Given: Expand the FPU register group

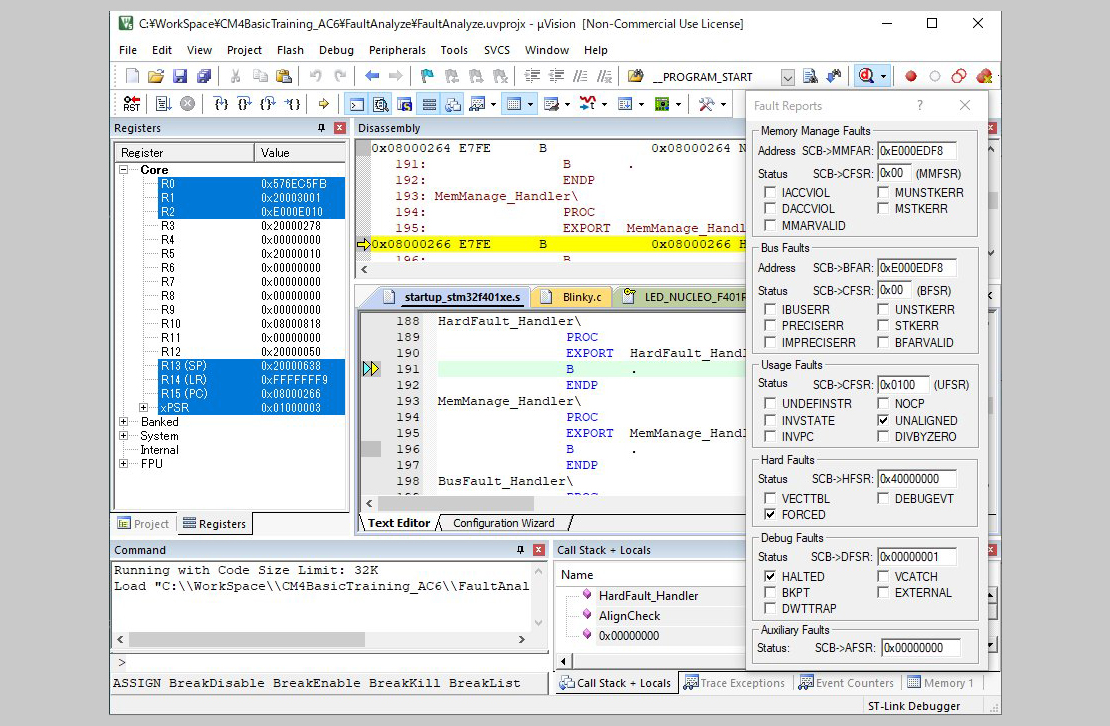Looking at the screenshot, I should 123,463.
